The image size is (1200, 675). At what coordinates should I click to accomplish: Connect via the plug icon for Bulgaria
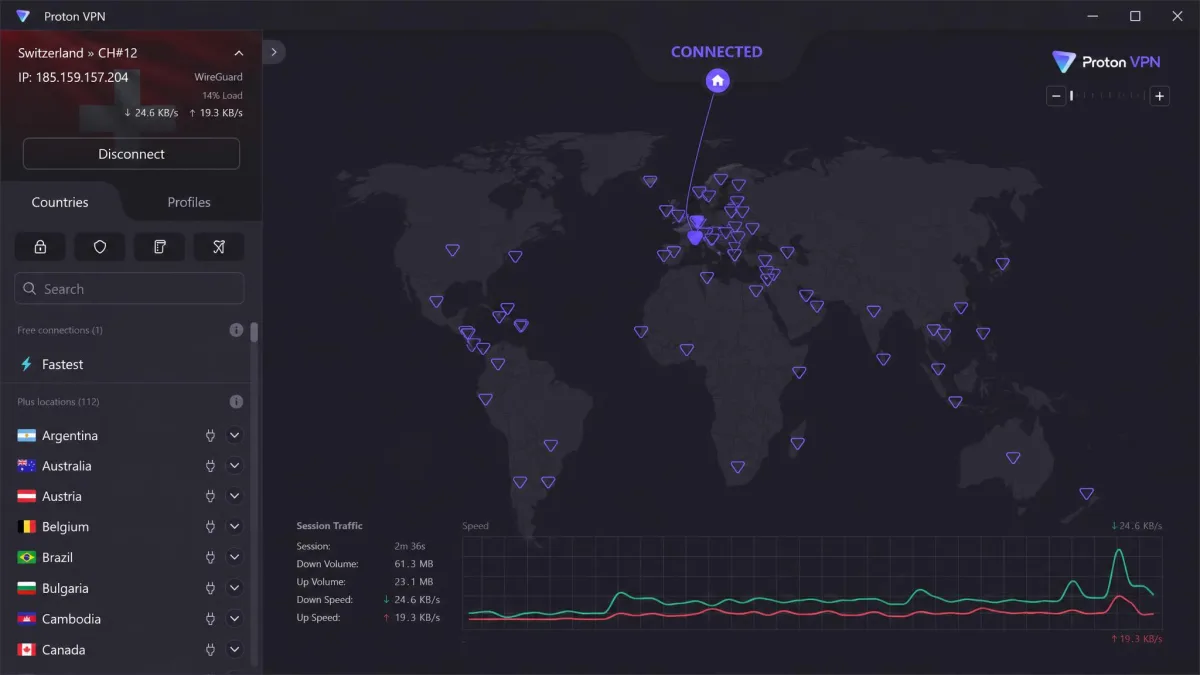coord(211,588)
